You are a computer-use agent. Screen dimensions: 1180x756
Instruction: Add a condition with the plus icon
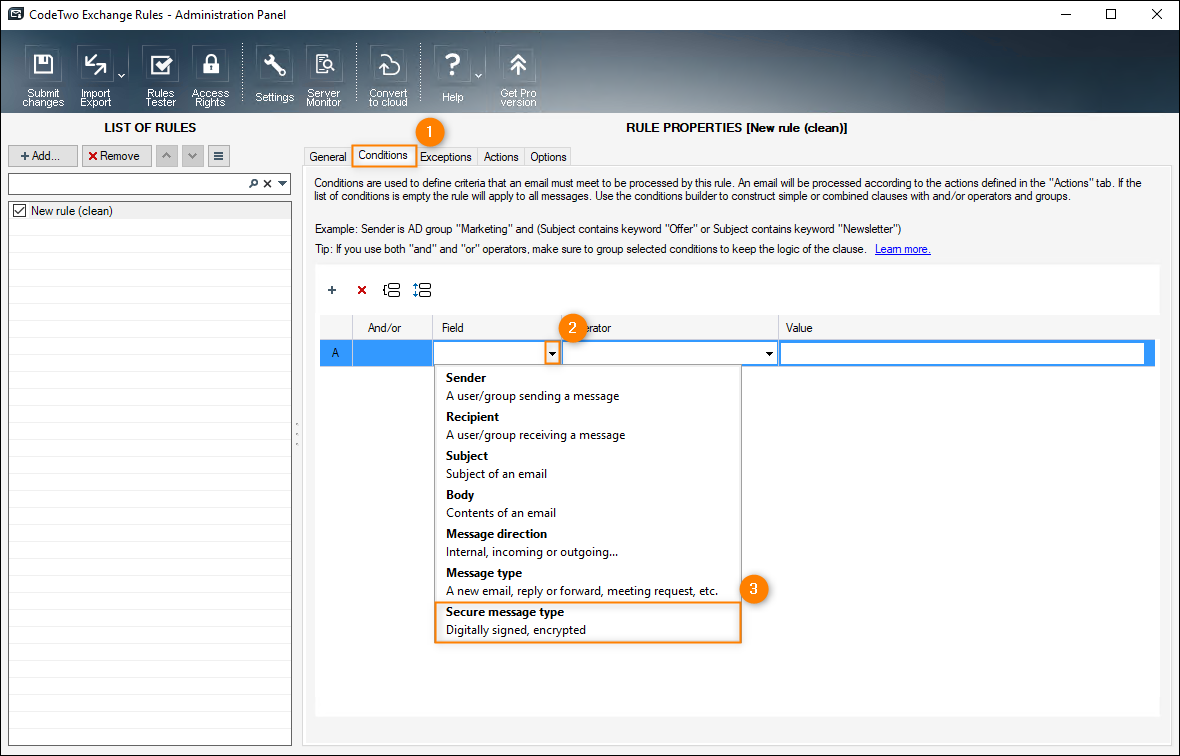pyautogui.click(x=332, y=290)
